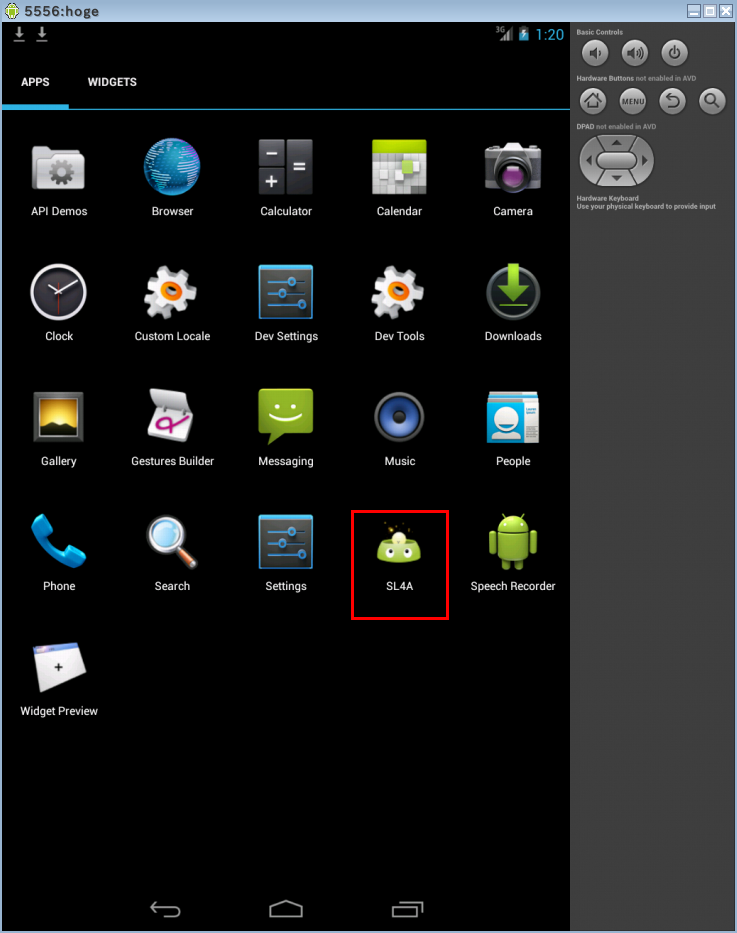Tap the Android back navigation button
Image resolution: width=737 pixels, height=933 pixels.
[x=165, y=908]
